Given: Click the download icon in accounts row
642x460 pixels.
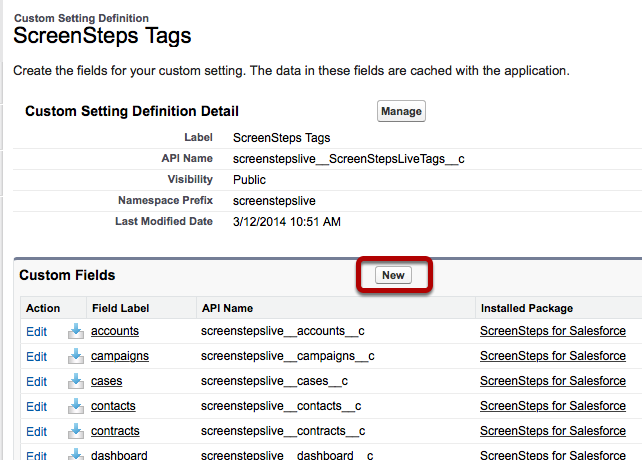Looking at the screenshot, I should pyautogui.click(x=76, y=331).
